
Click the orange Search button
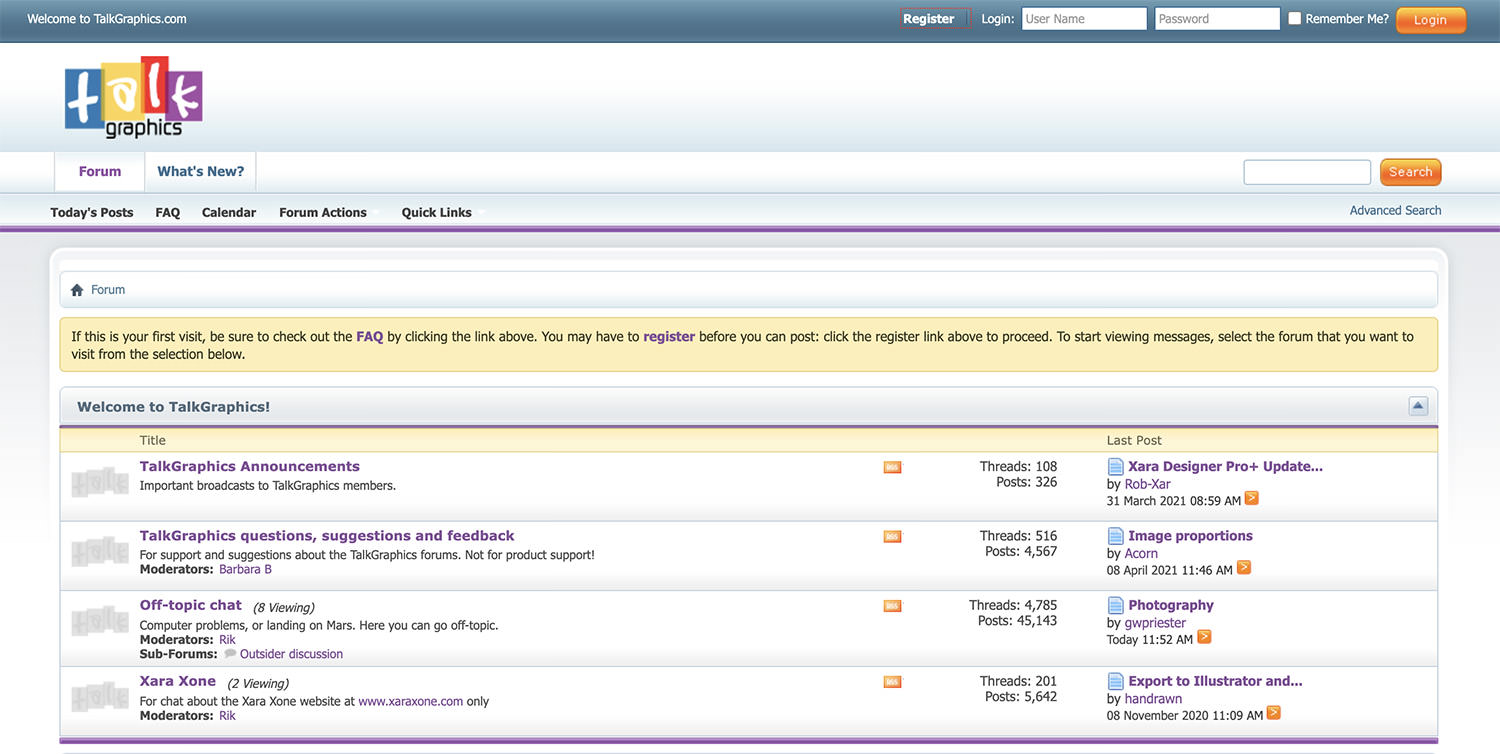(x=1410, y=172)
